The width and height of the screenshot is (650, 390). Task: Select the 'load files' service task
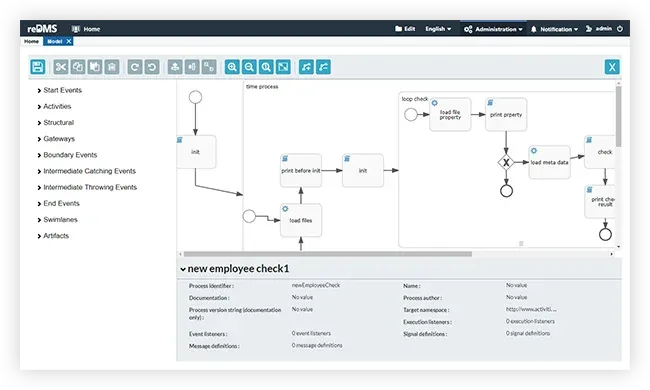coord(301,220)
